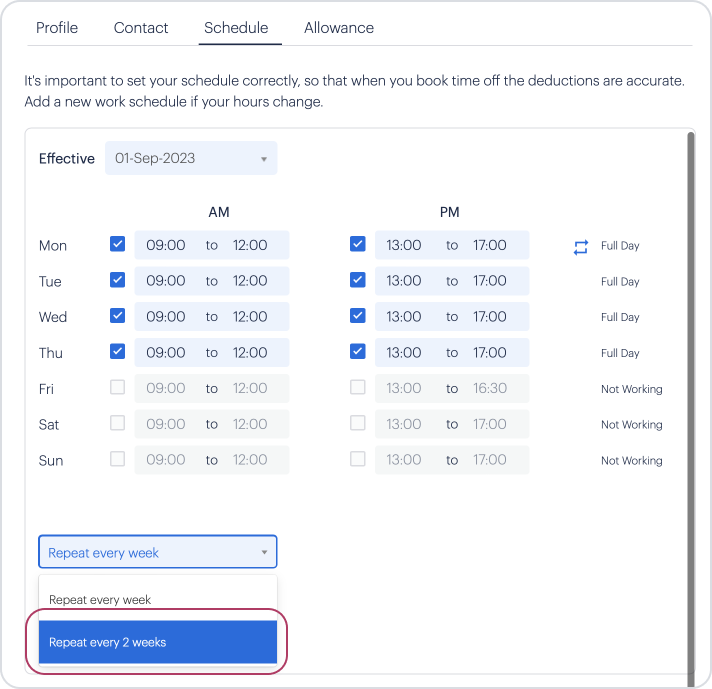Edit Monday AM start time 09:00
Viewport: 712px width, 689px height.
[x=166, y=245]
